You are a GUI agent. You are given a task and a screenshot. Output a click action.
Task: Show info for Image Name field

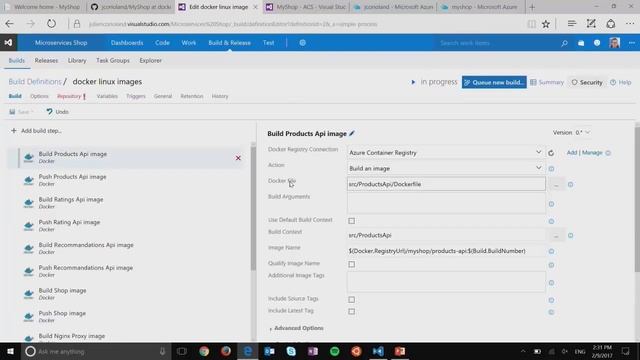pyautogui.click(x=551, y=251)
